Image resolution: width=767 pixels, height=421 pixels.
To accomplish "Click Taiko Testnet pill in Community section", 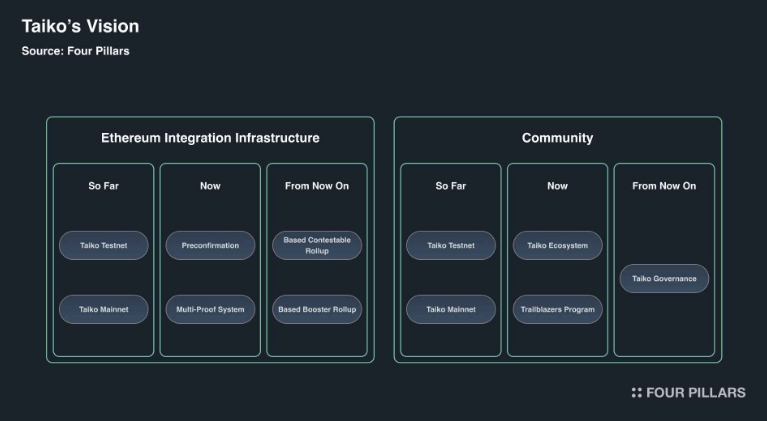I will tap(451, 245).
